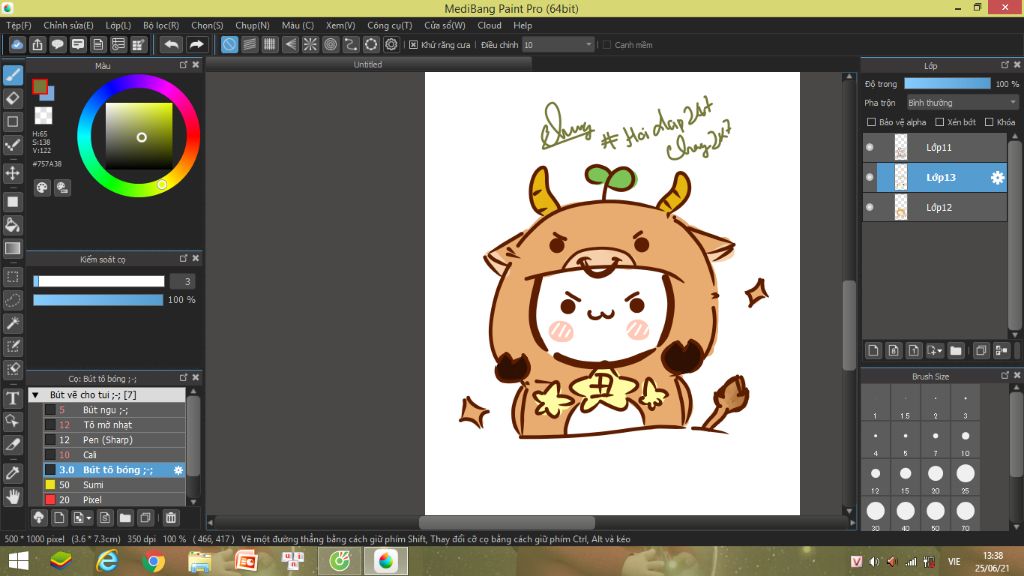Enable Xén bớt checkbox
Image resolution: width=1024 pixels, height=576 pixels.
pyautogui.click(x=939, y=122)
